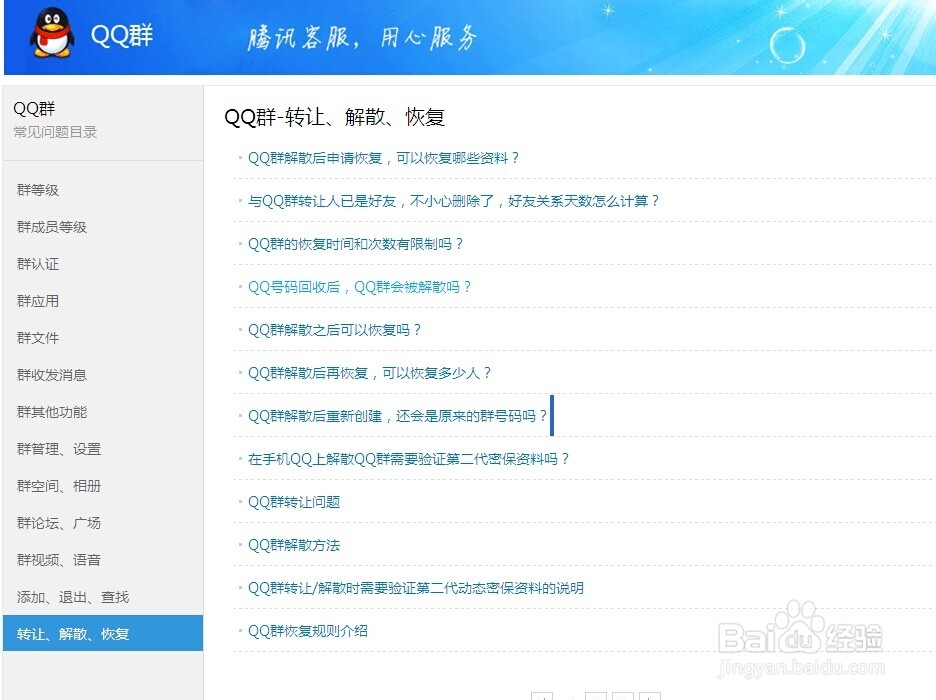Open the QQ群转让问题 link
The height and width of the screenshot is (700, 936).
point(294,502)
